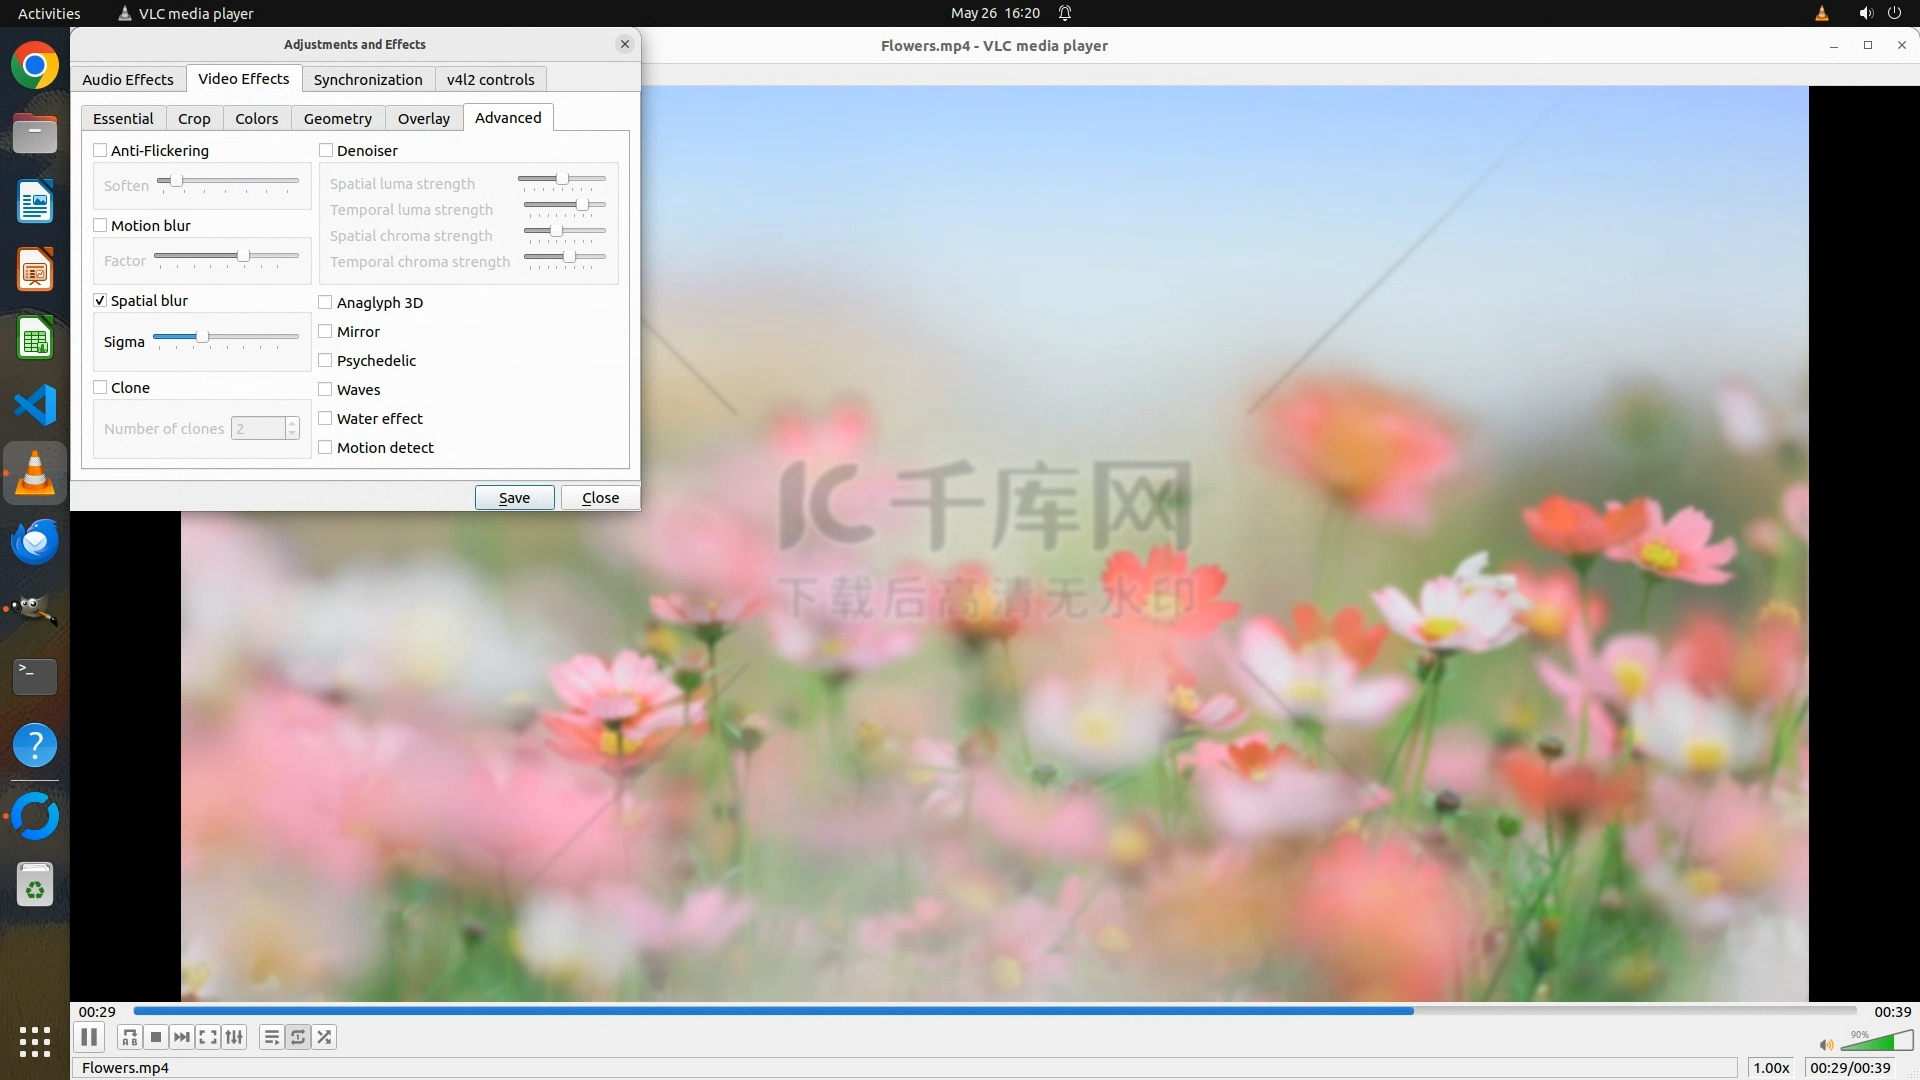The width and height of the screenshot is (1920, 1080).
Task: Pause the video playback
Action: tap(89, 1037)
